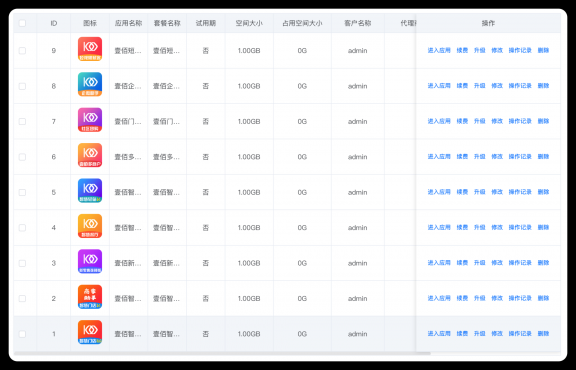Open 进入应用 for row ID 6

[x=439, y=157]
